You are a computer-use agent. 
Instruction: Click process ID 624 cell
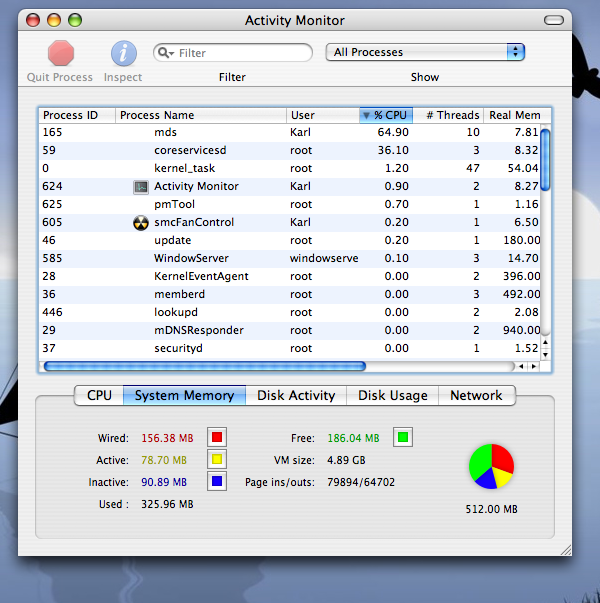[x=52, y=187]
